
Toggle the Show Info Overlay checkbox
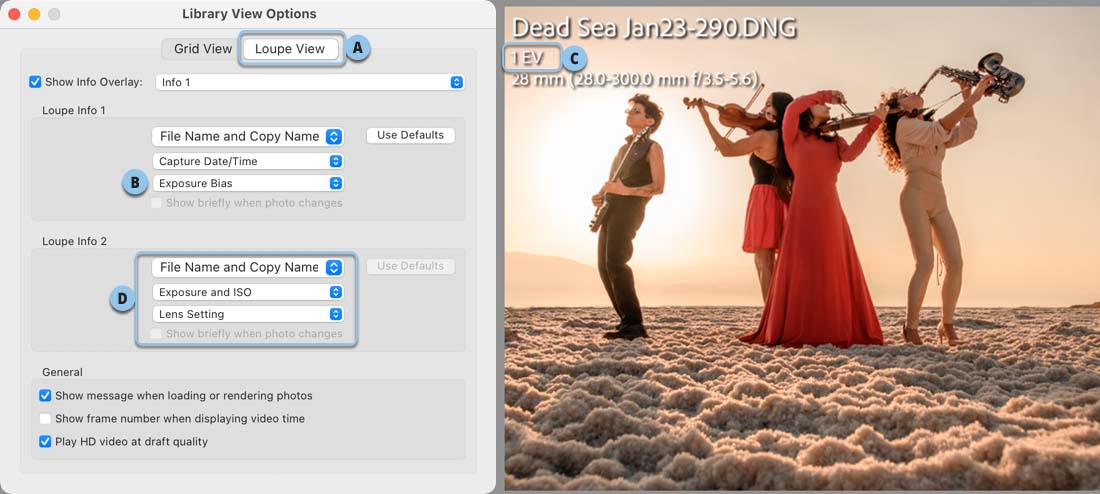(x=35, y=82)
